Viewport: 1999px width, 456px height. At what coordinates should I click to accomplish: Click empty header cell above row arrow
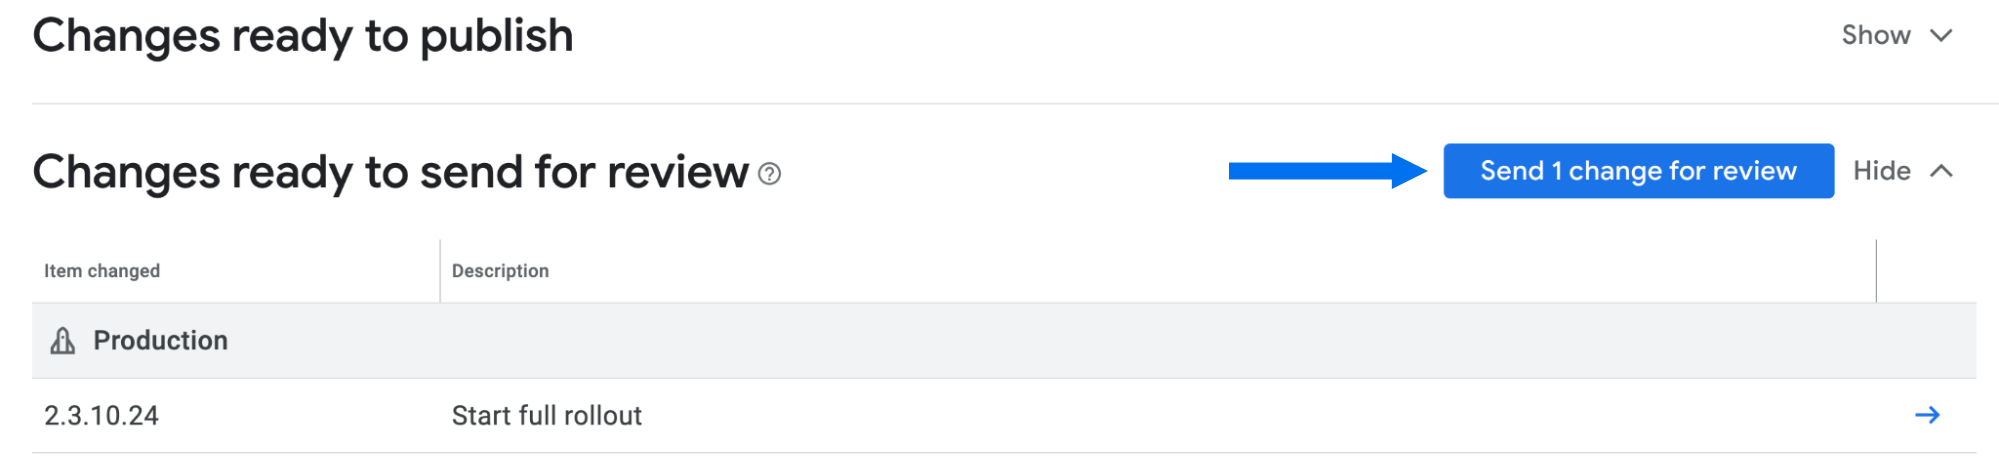[x=1926, y=271]
